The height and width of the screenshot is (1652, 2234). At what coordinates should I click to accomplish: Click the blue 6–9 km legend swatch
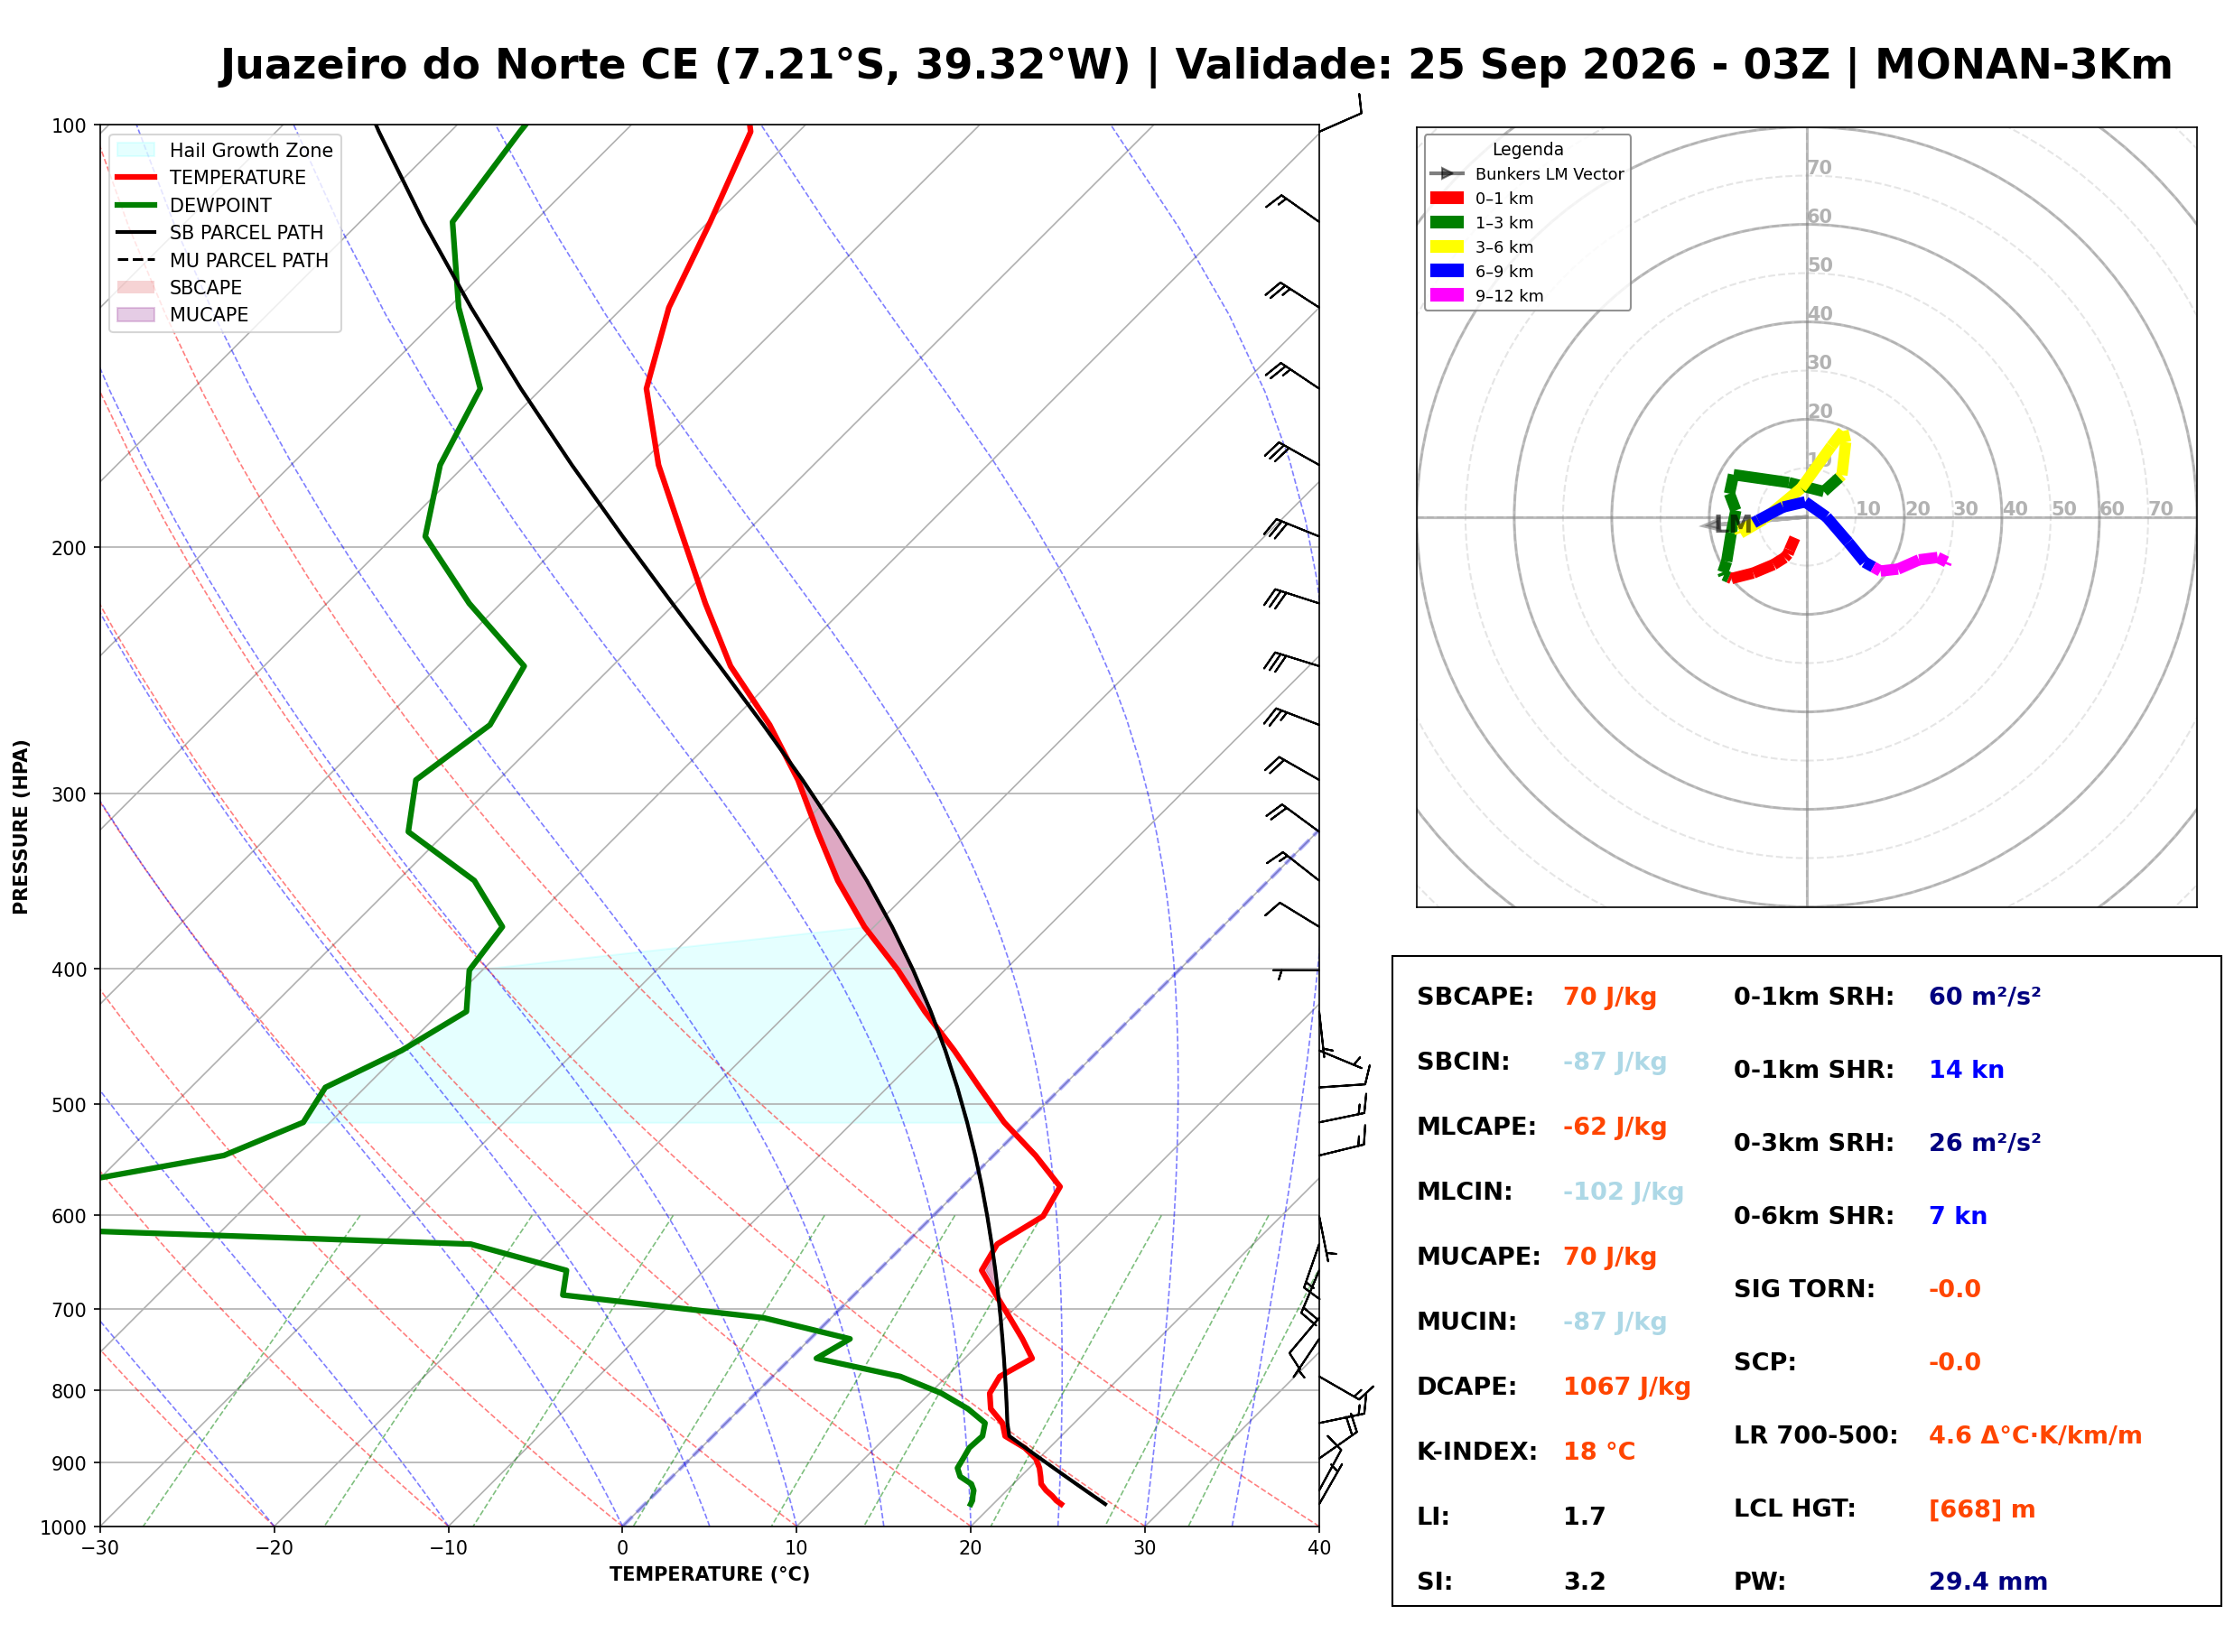point(1446,271)
